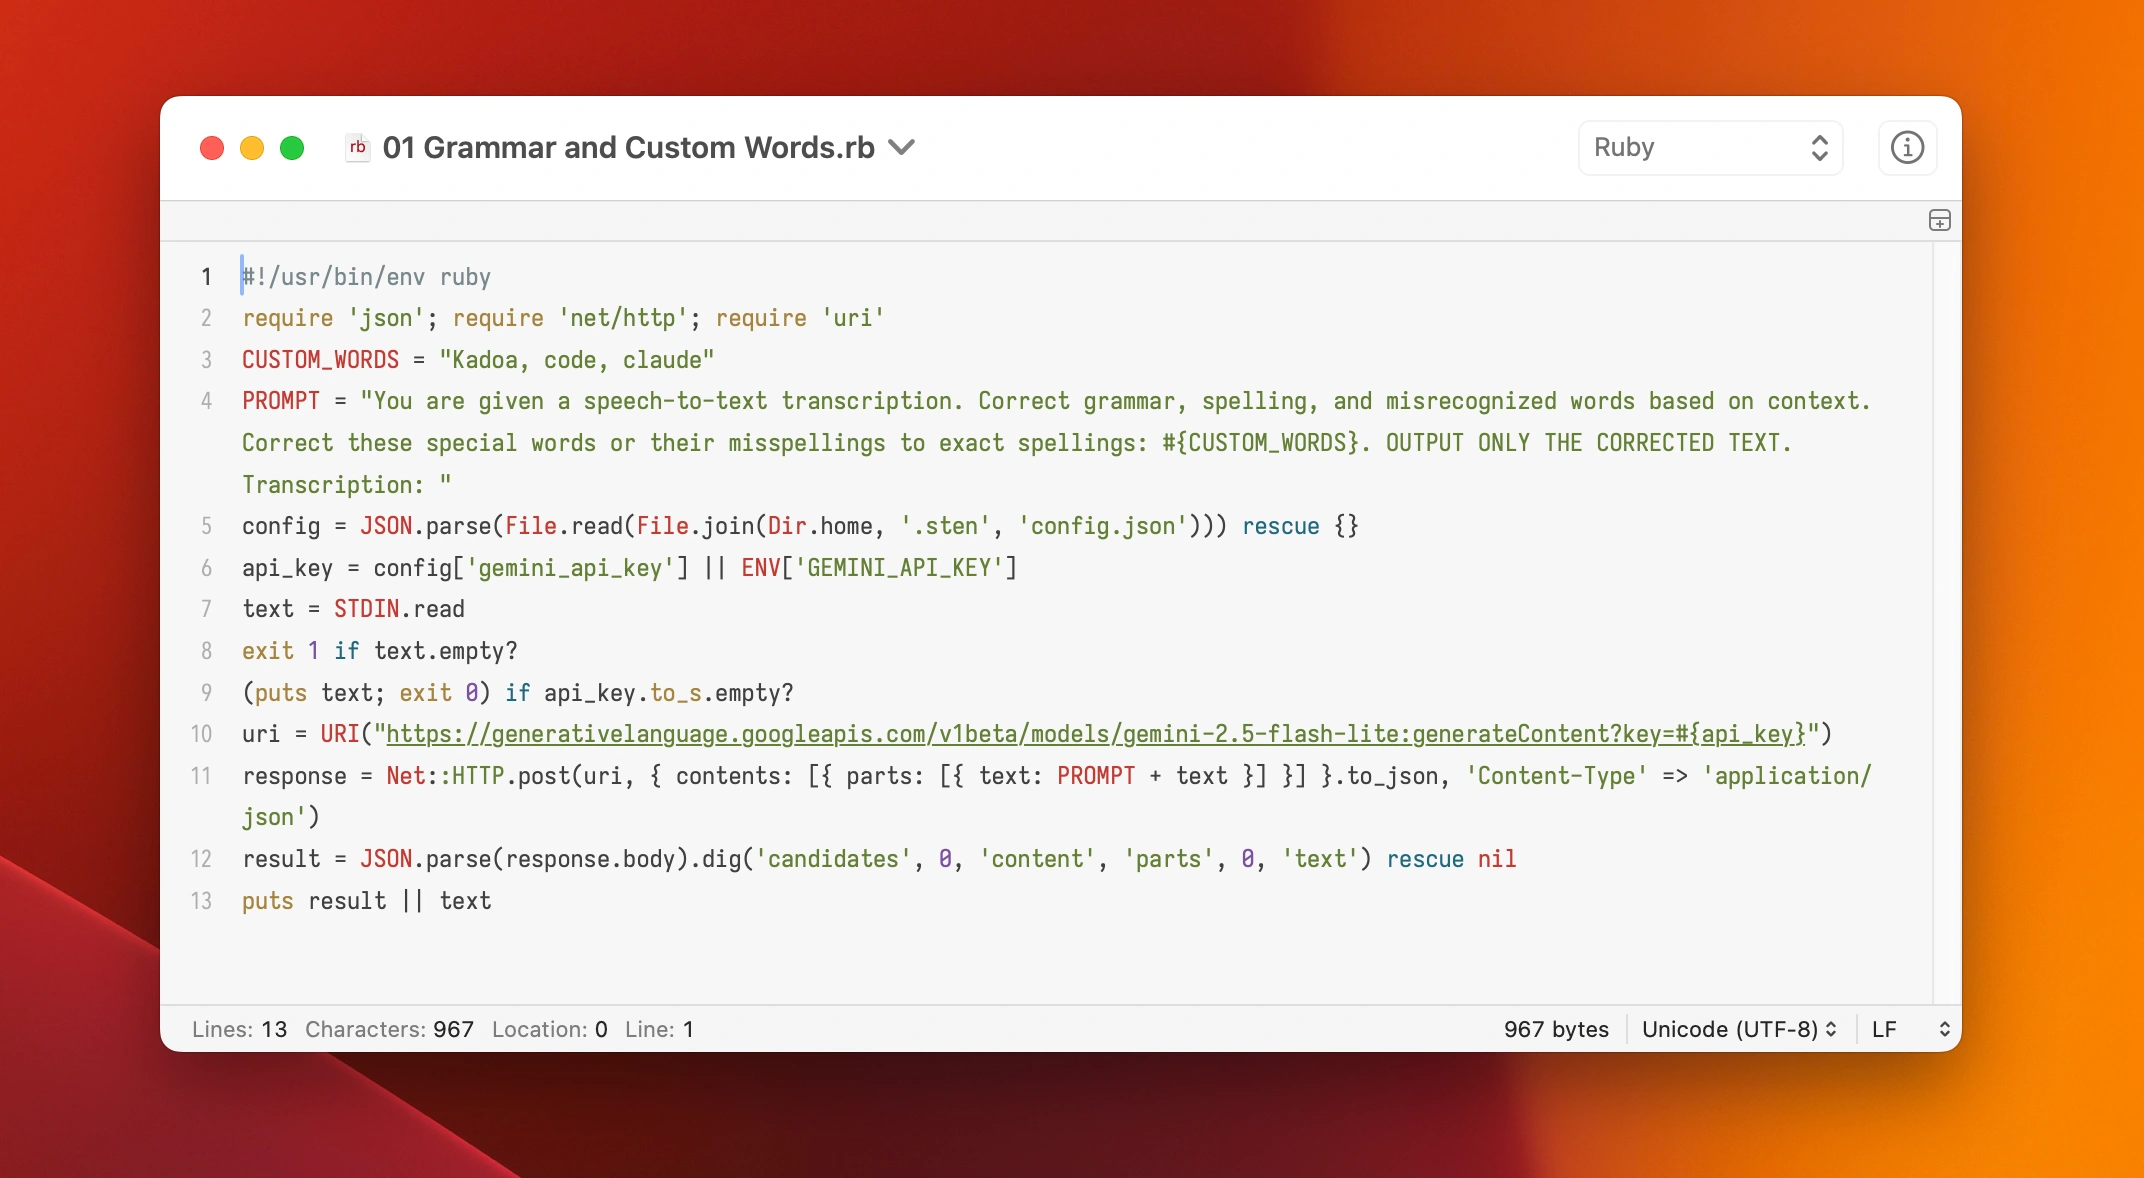This screenshot has width=2144, height=1178.
Task: Zoom the window with the green button
Action: coord(292,147)
